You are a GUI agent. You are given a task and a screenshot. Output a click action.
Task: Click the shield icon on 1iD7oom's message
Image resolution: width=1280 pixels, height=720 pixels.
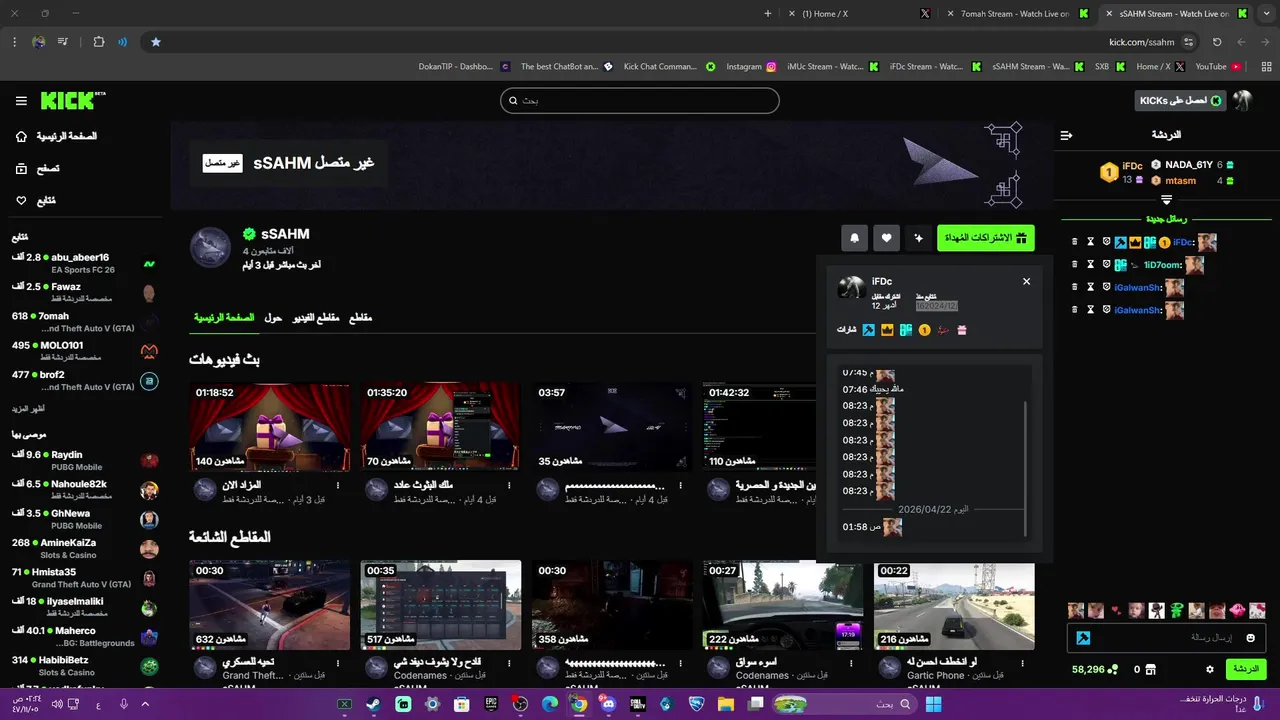[1107, 265]
